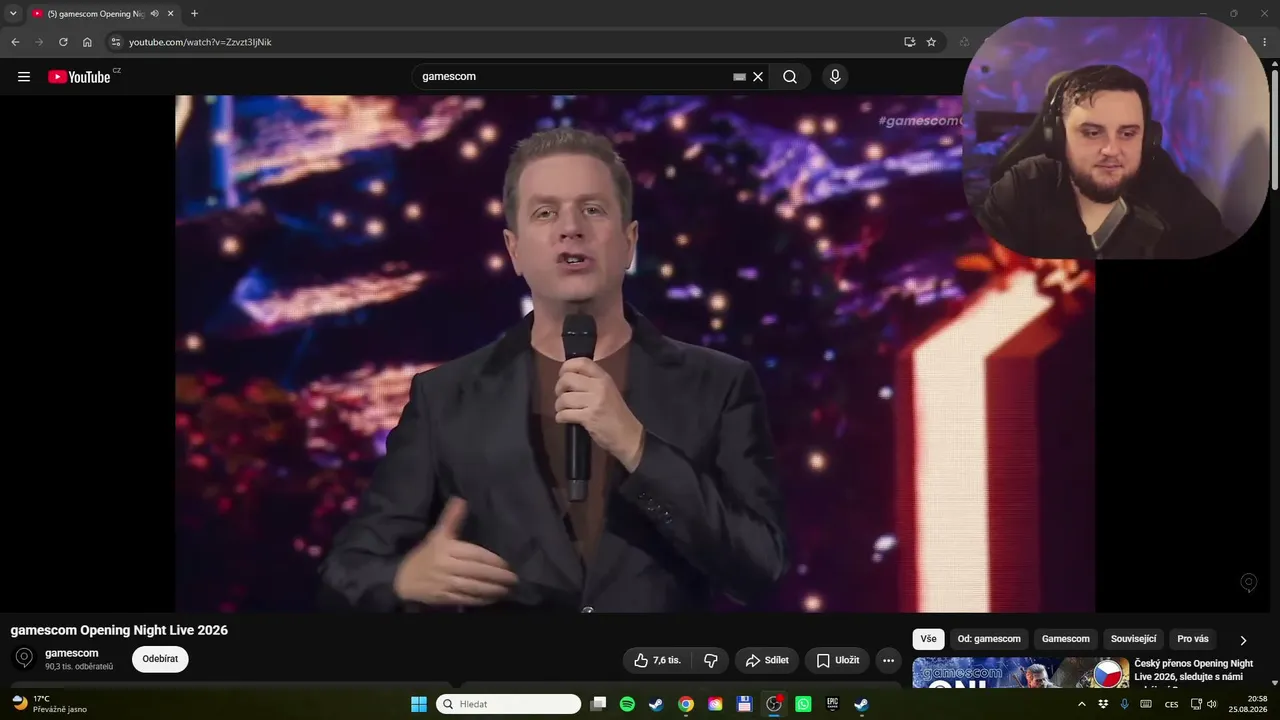Viewport: 1280px width, 720px height.
Task: Mute the gamescom tab audio
Action: coord(154,14)
